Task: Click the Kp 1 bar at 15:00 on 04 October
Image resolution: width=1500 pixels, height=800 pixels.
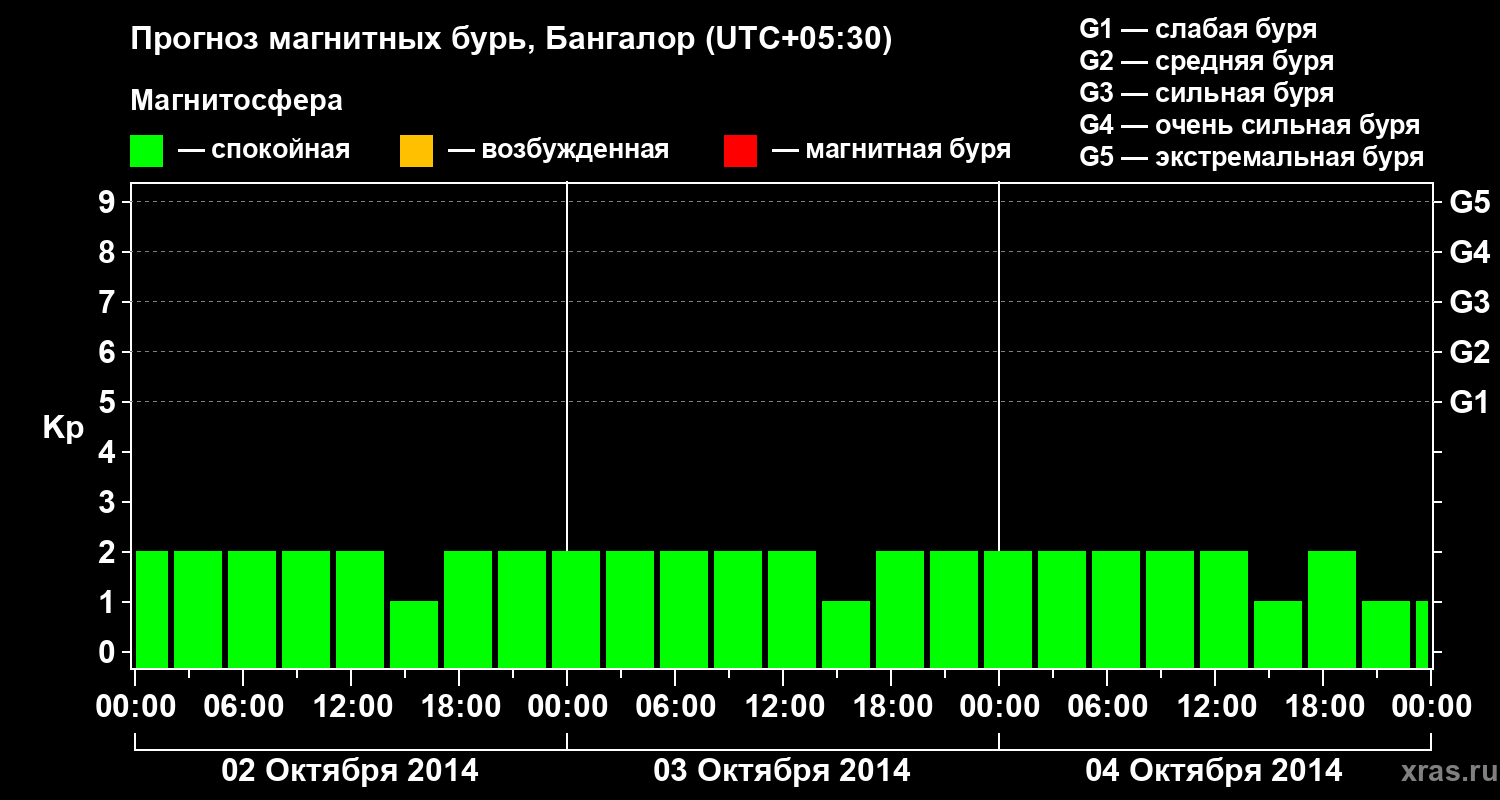Action: pos(1278,634)
